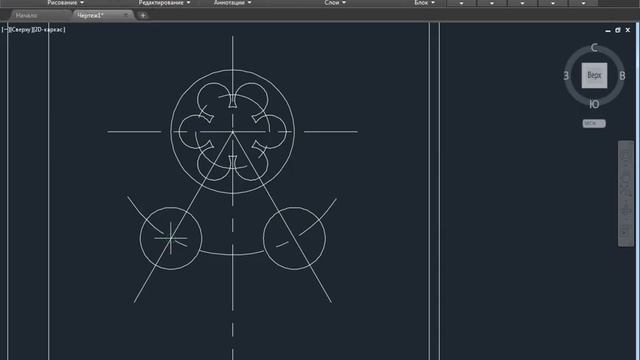Viewport: 640px width, 360px height.
Task: Create a new drawing tab with plus
Action: pos(143,16)
